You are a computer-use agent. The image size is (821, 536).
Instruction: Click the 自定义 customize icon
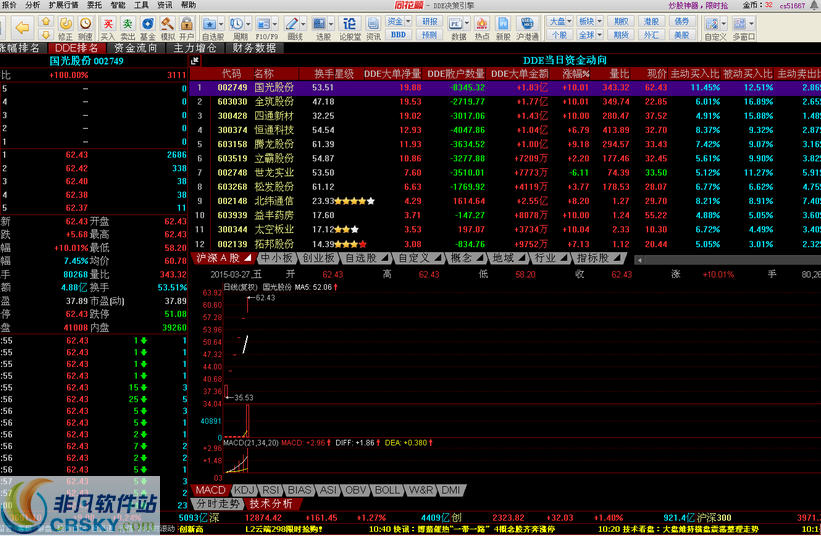click(712, 24)
